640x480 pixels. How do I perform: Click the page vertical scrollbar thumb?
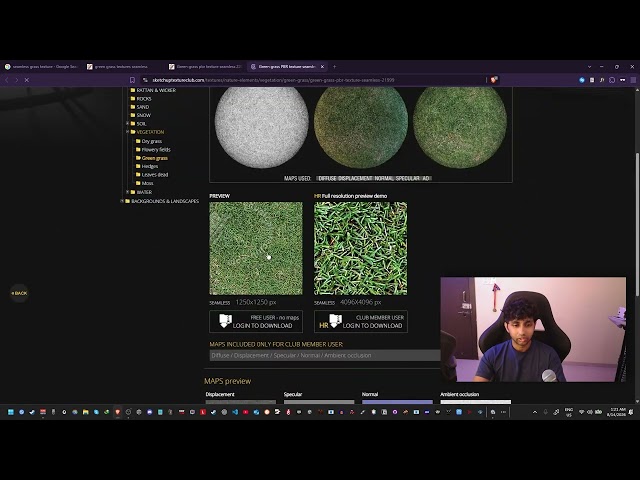click(x=637, y=224)
